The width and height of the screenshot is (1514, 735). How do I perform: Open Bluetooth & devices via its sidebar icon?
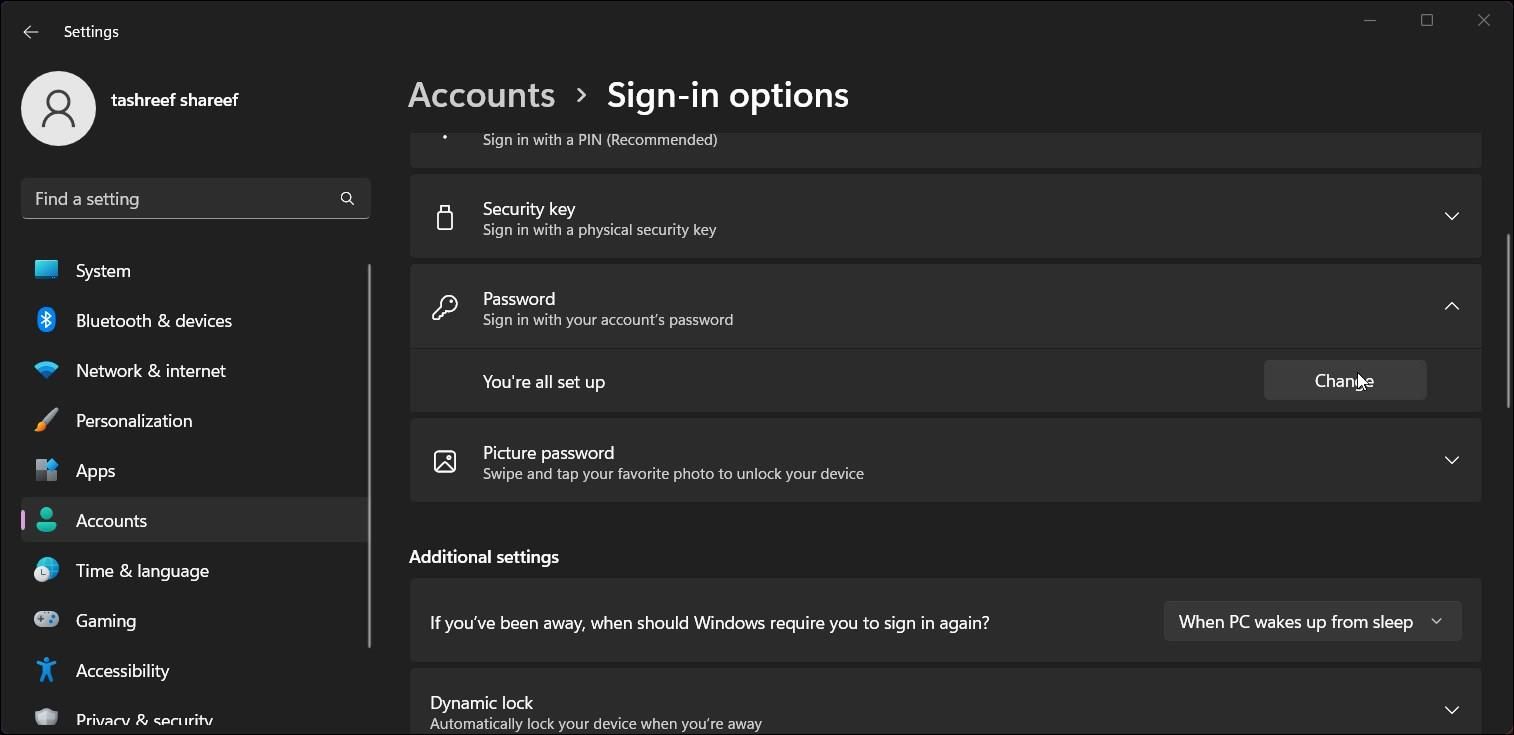(46, 320)
